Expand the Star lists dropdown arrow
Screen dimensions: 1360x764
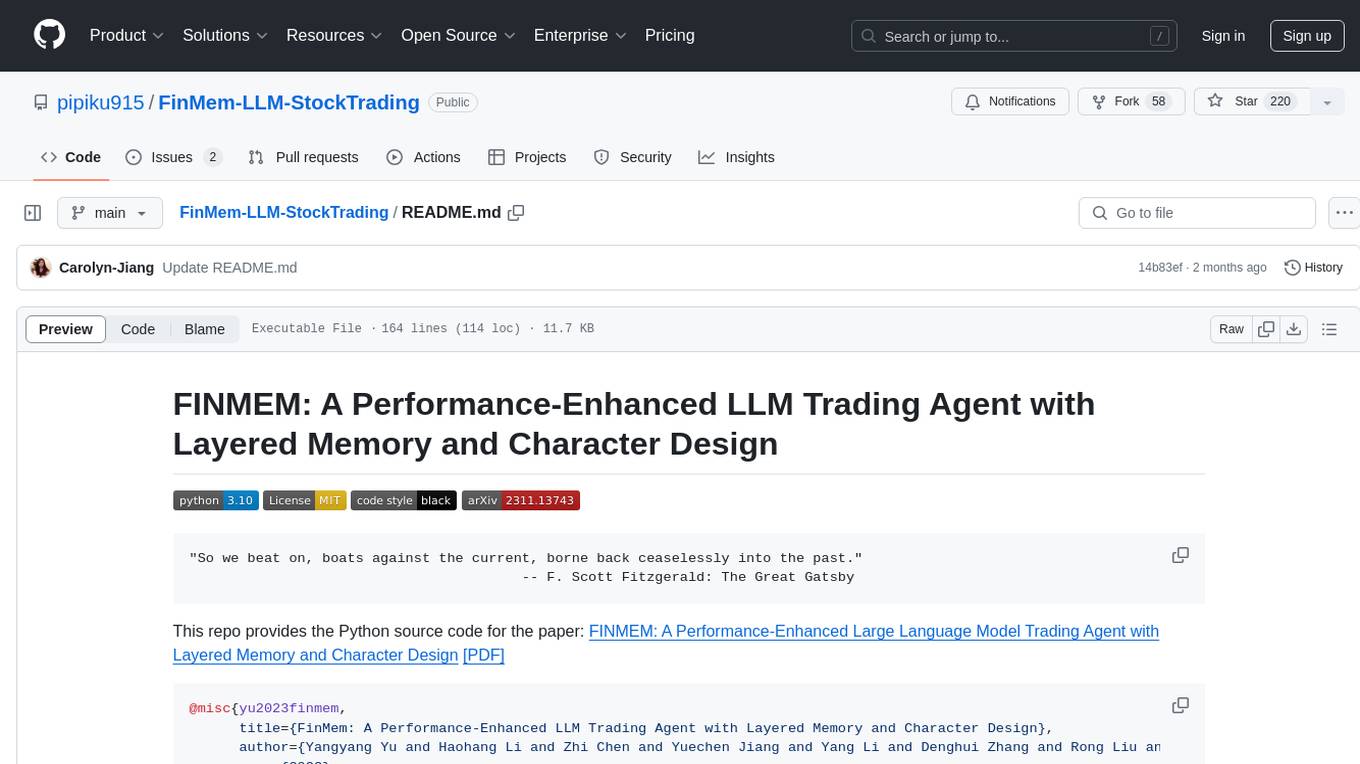pos(1327,102)
